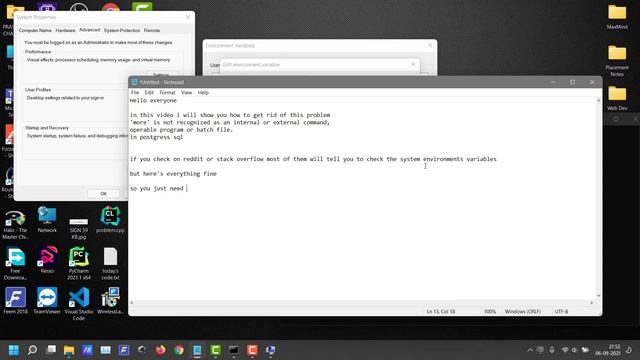The height and width of the screenshot is (360, 640).
Task: Open Notepad File menu
Action: click(135, 93)
